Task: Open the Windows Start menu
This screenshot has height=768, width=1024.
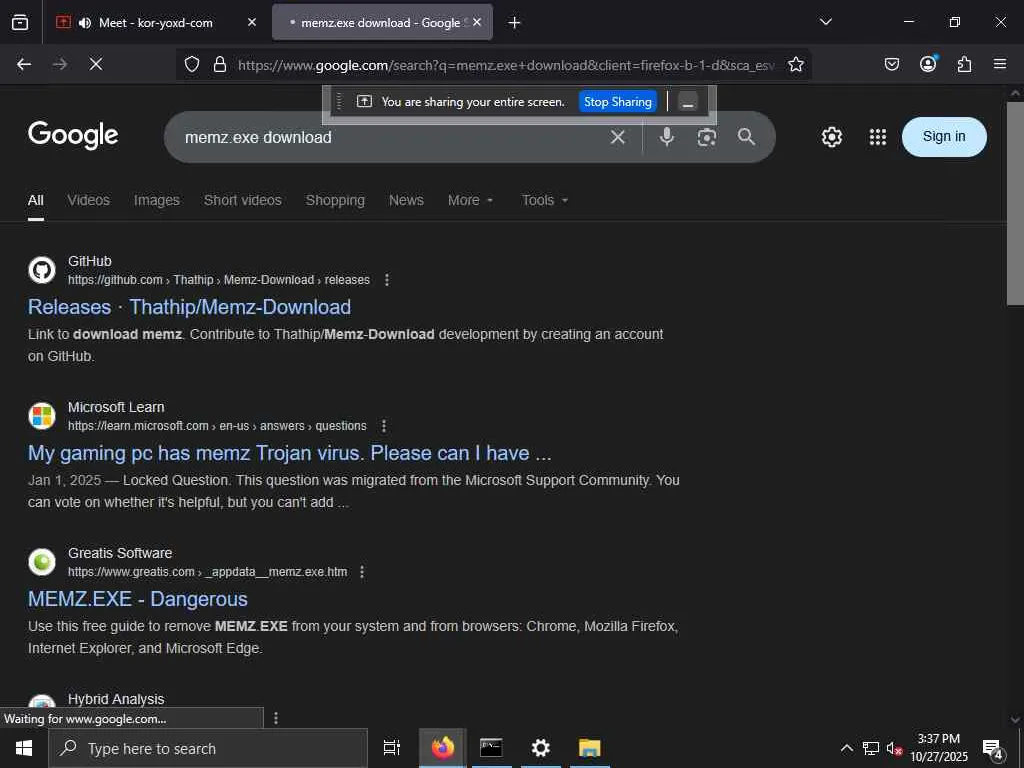Action: pos(24,748)
